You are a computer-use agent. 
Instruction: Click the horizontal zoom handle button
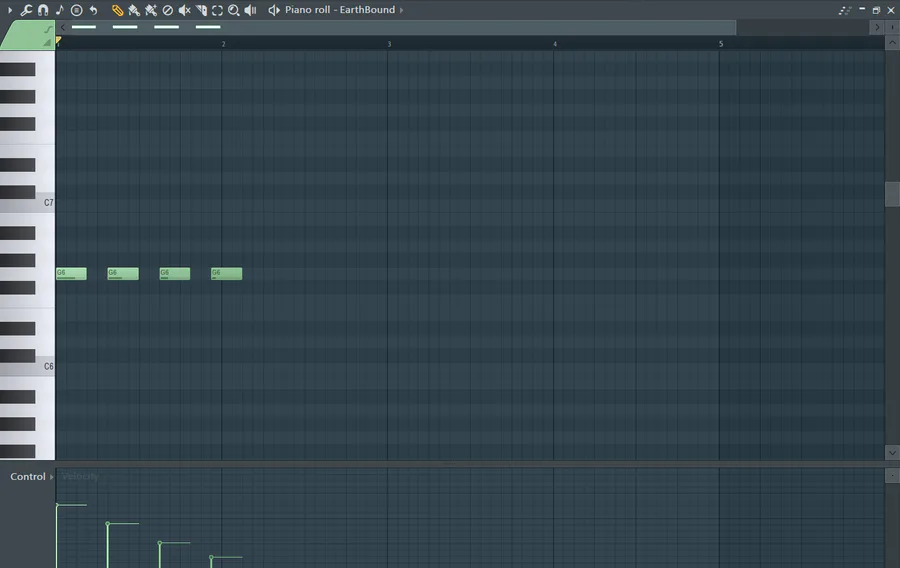coord(892,27)
